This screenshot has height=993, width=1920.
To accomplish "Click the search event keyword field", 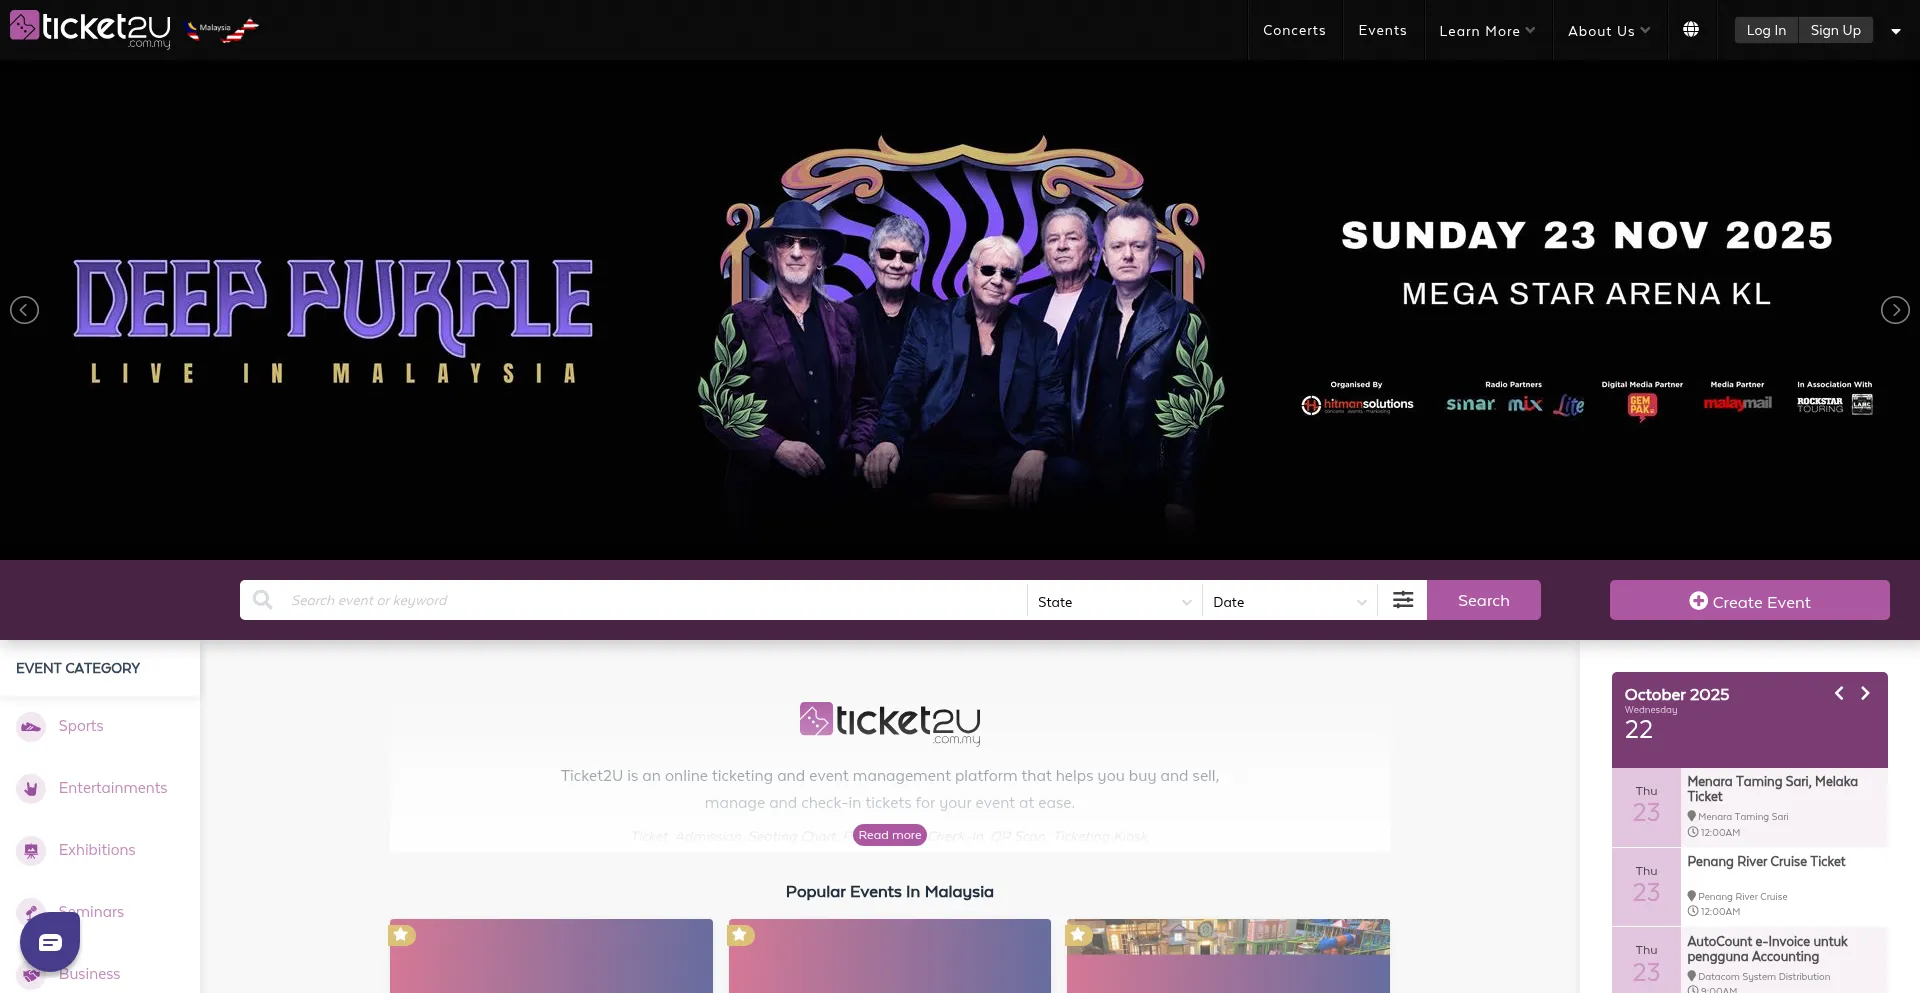I will click(655, 600).
